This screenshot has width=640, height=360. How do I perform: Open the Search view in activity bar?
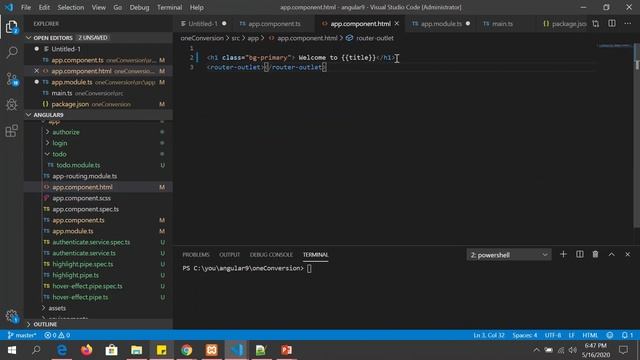pos(12,52)
